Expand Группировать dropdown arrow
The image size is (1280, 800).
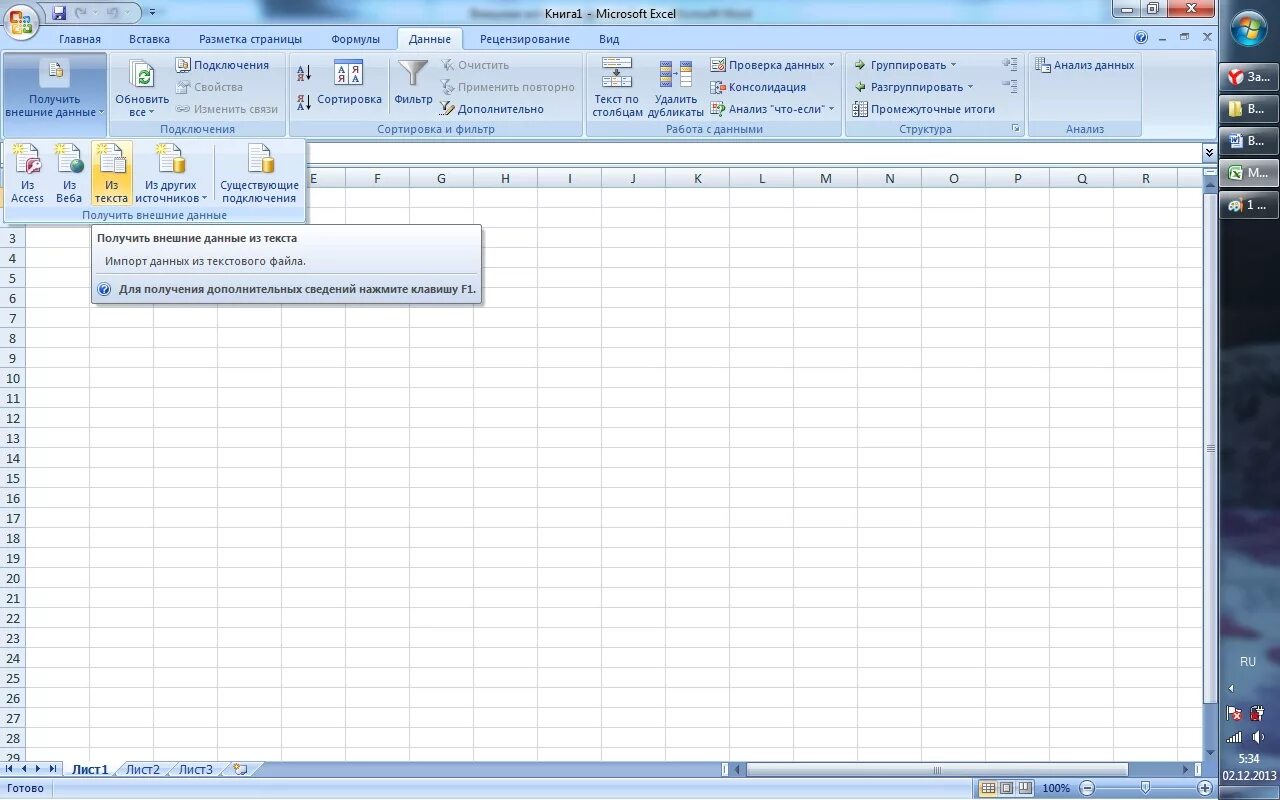pyautogui.click(x=953, y=65)
